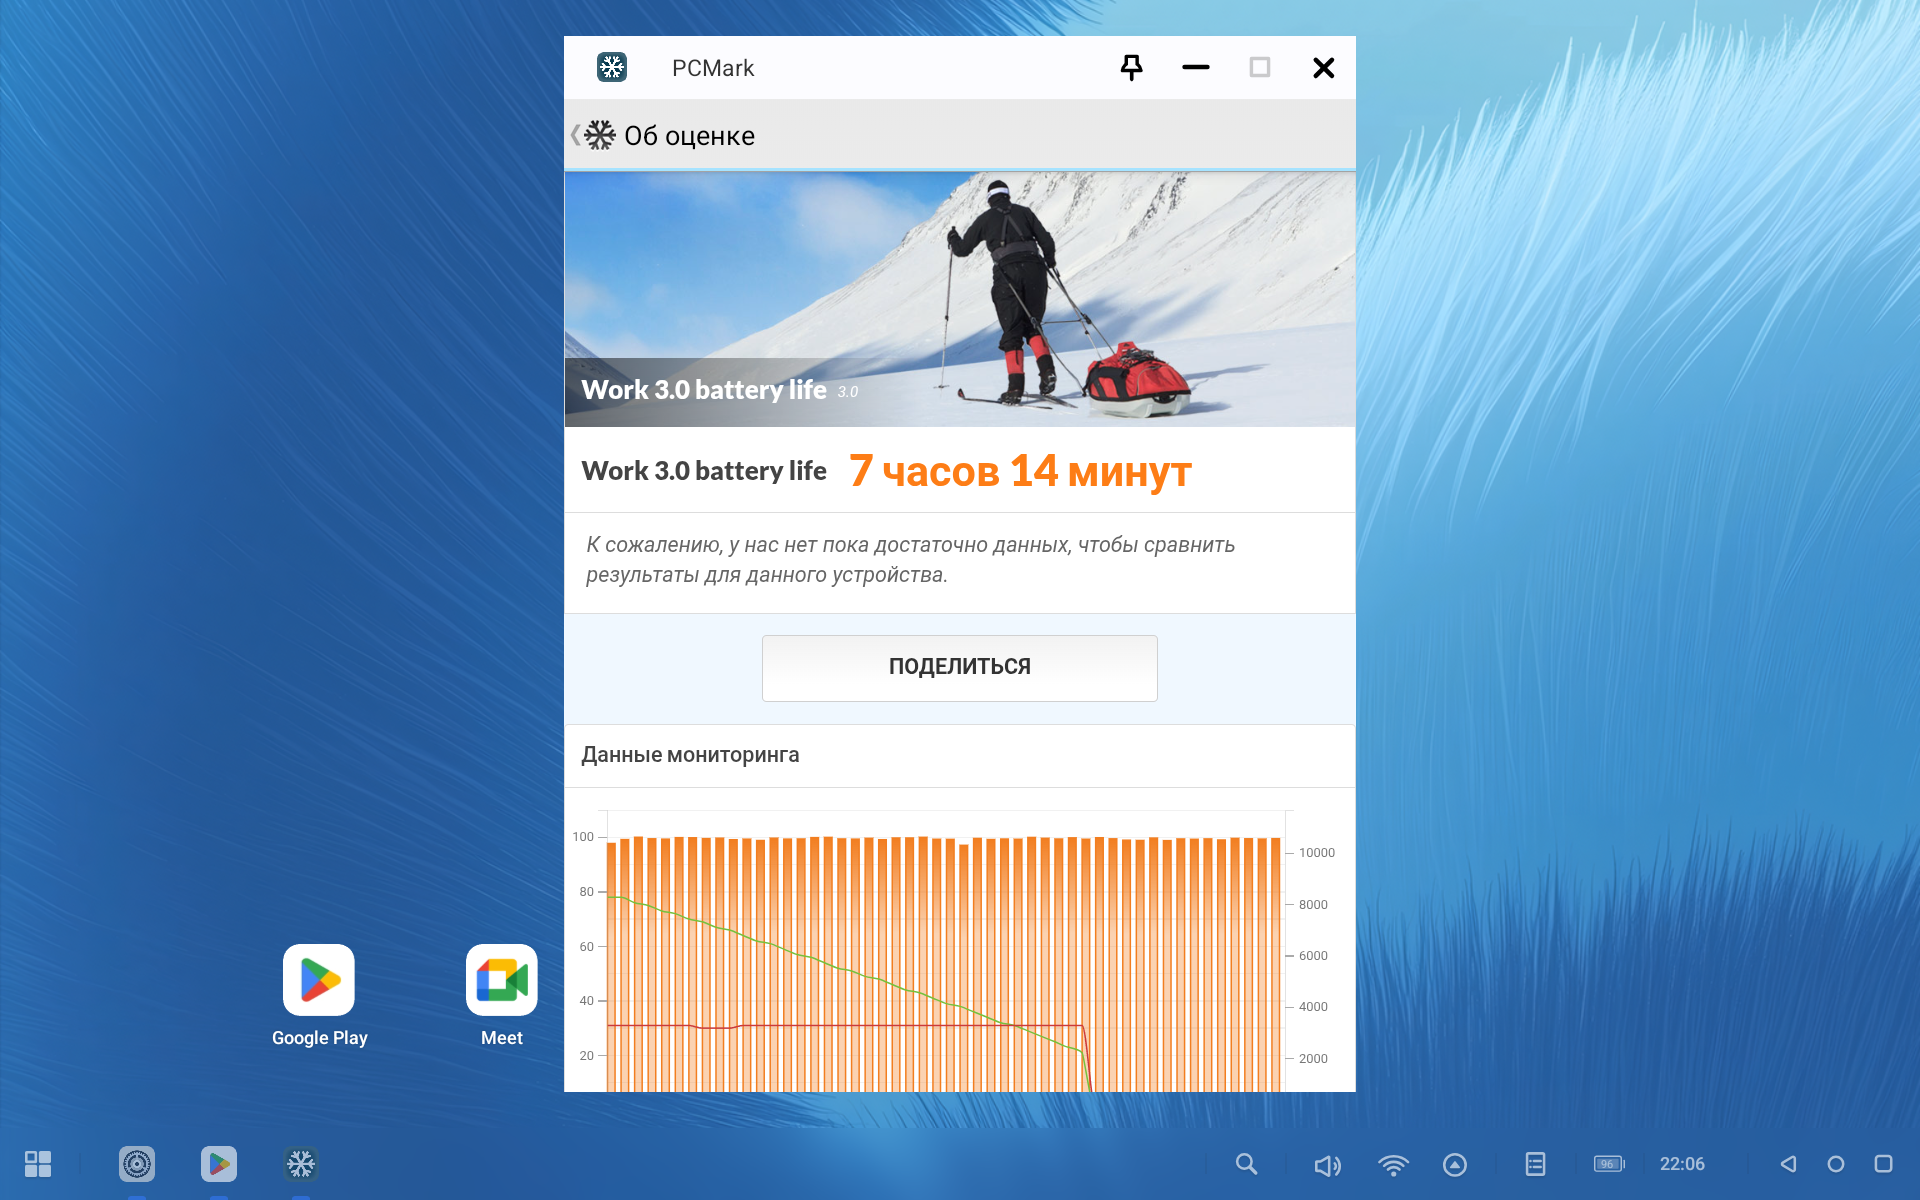Click the battery indicator showing 96
Image resolution: width=1920 pixels, height=1200 pixels.
[1609, 1164]
